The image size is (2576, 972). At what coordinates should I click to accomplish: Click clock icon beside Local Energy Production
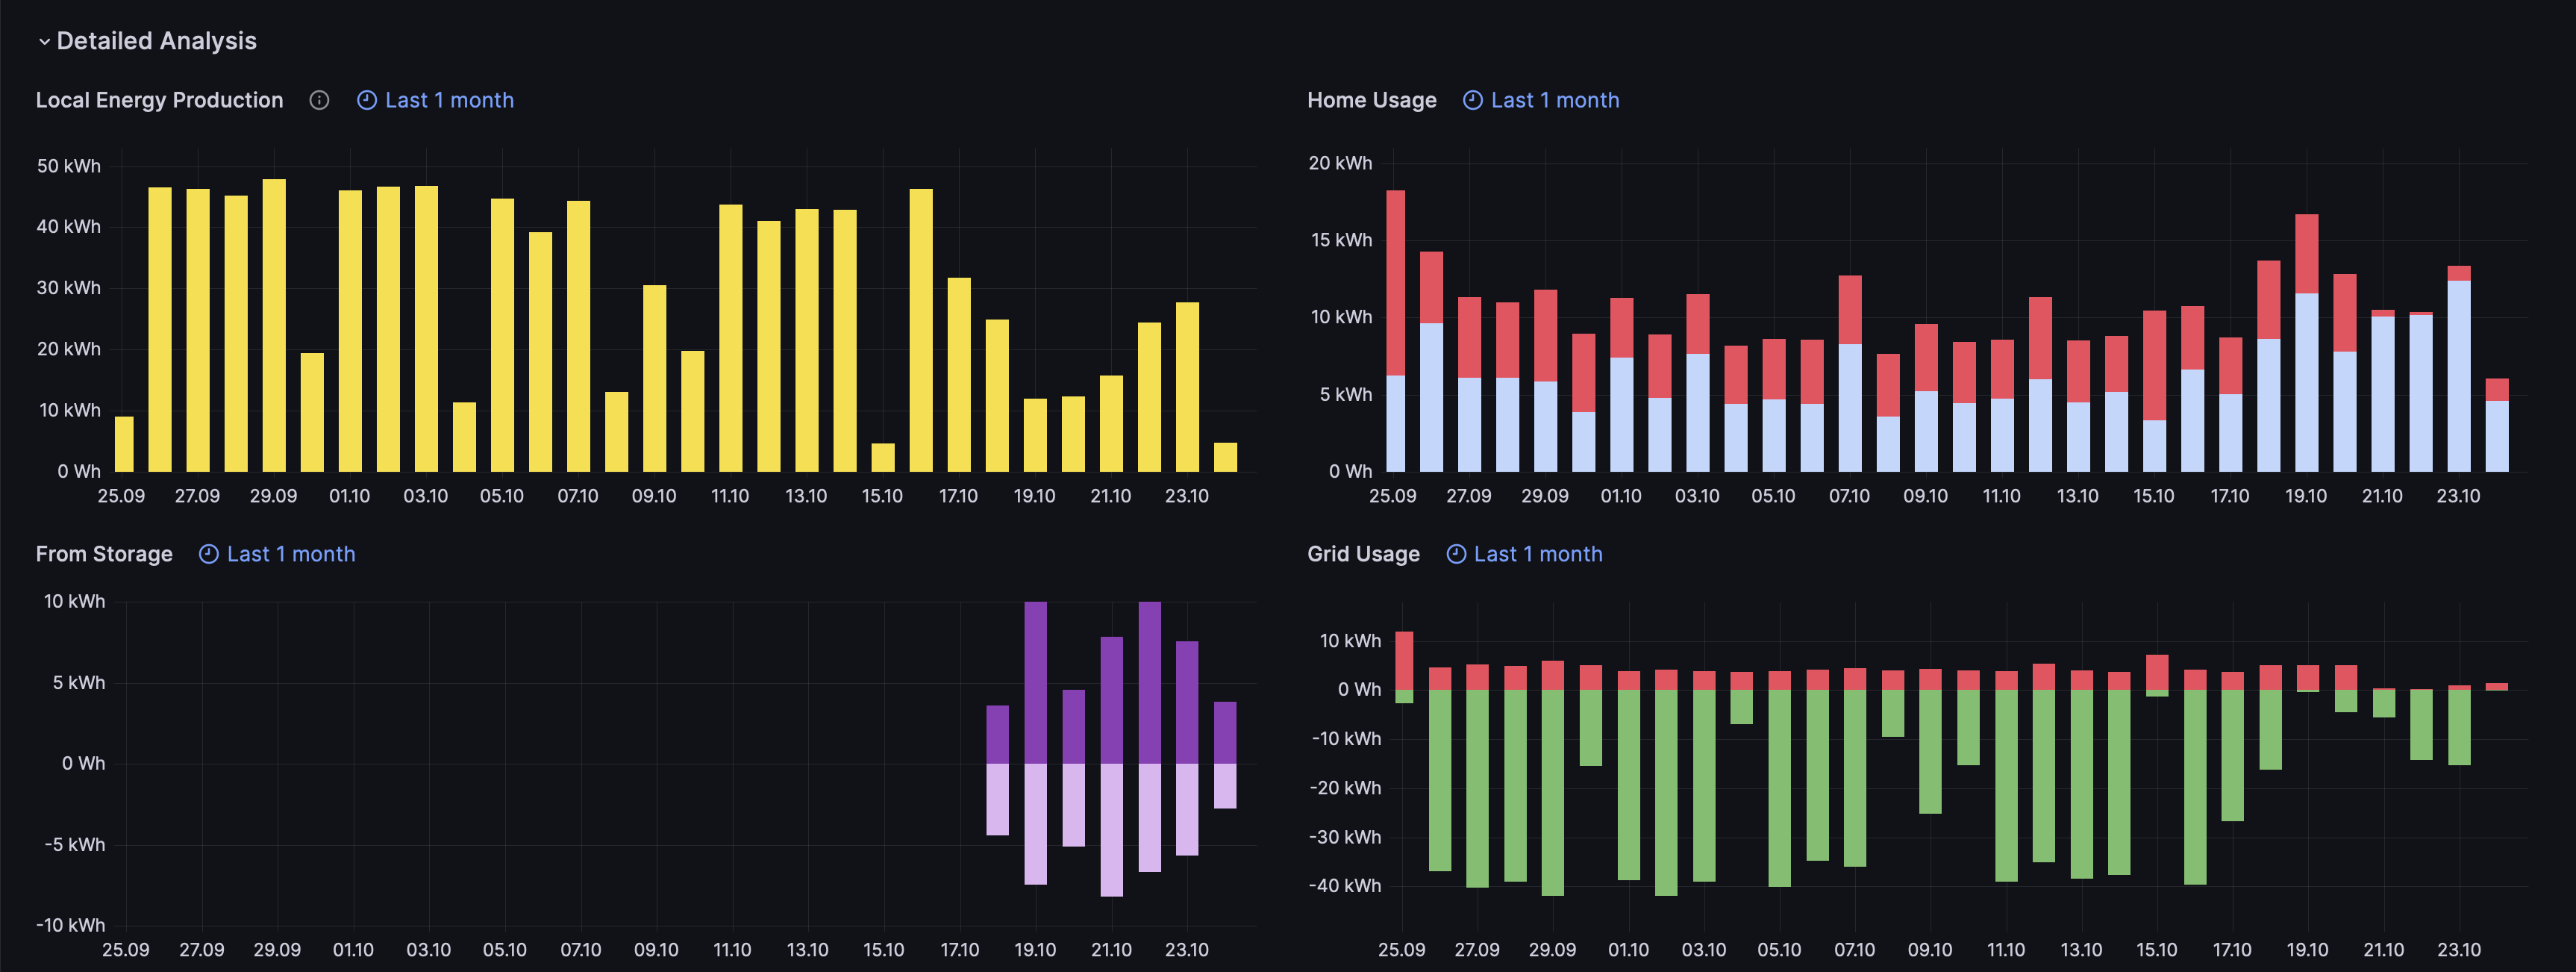click(367, 100)
